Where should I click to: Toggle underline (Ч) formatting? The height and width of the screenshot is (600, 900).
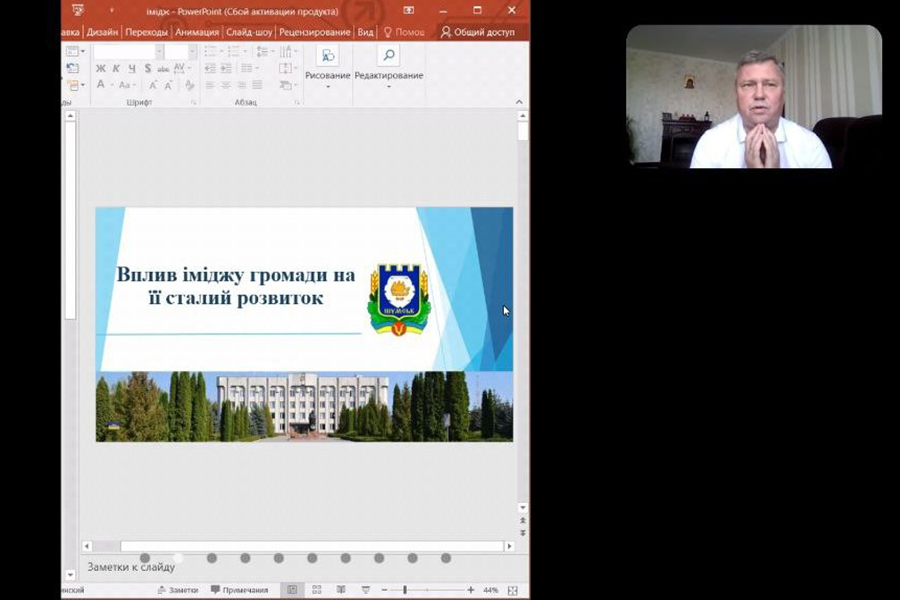pos(131,69)
